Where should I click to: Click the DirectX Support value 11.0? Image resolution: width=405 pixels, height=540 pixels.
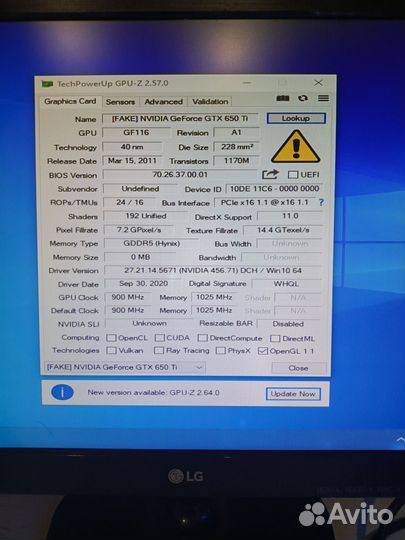tap(290, 216)
